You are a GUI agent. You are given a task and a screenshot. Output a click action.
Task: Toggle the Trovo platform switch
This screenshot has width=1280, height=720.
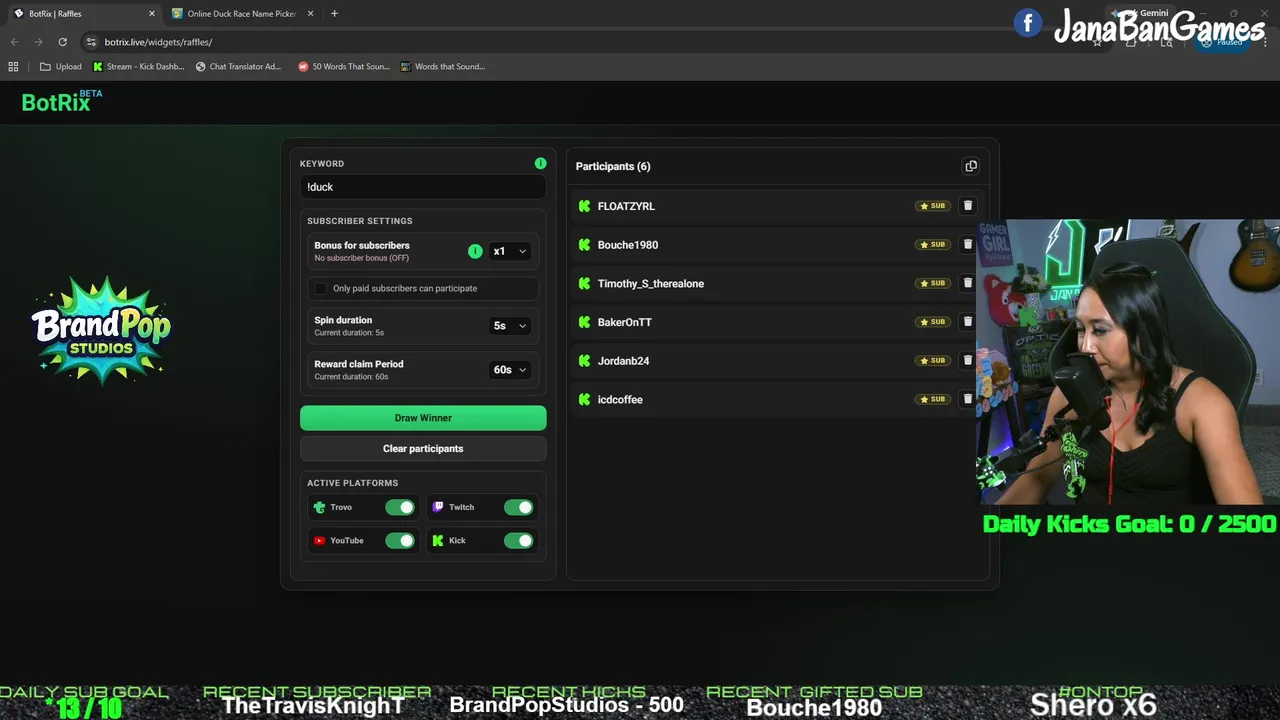pyautogui.click(x=400, y=507)
